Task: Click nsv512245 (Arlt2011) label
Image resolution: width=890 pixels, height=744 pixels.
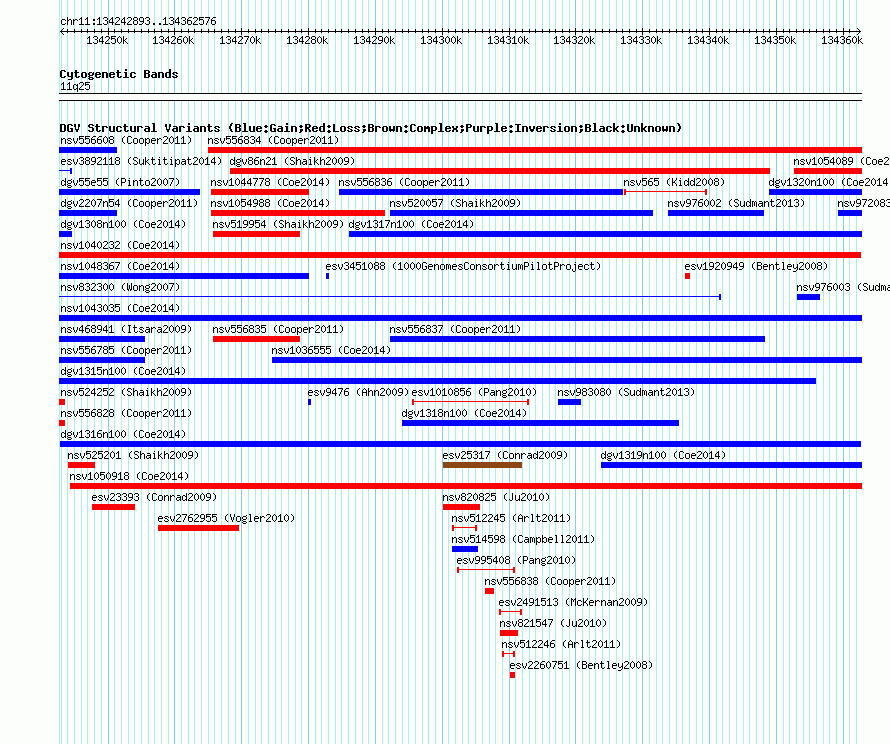Action: pos(511,518)
